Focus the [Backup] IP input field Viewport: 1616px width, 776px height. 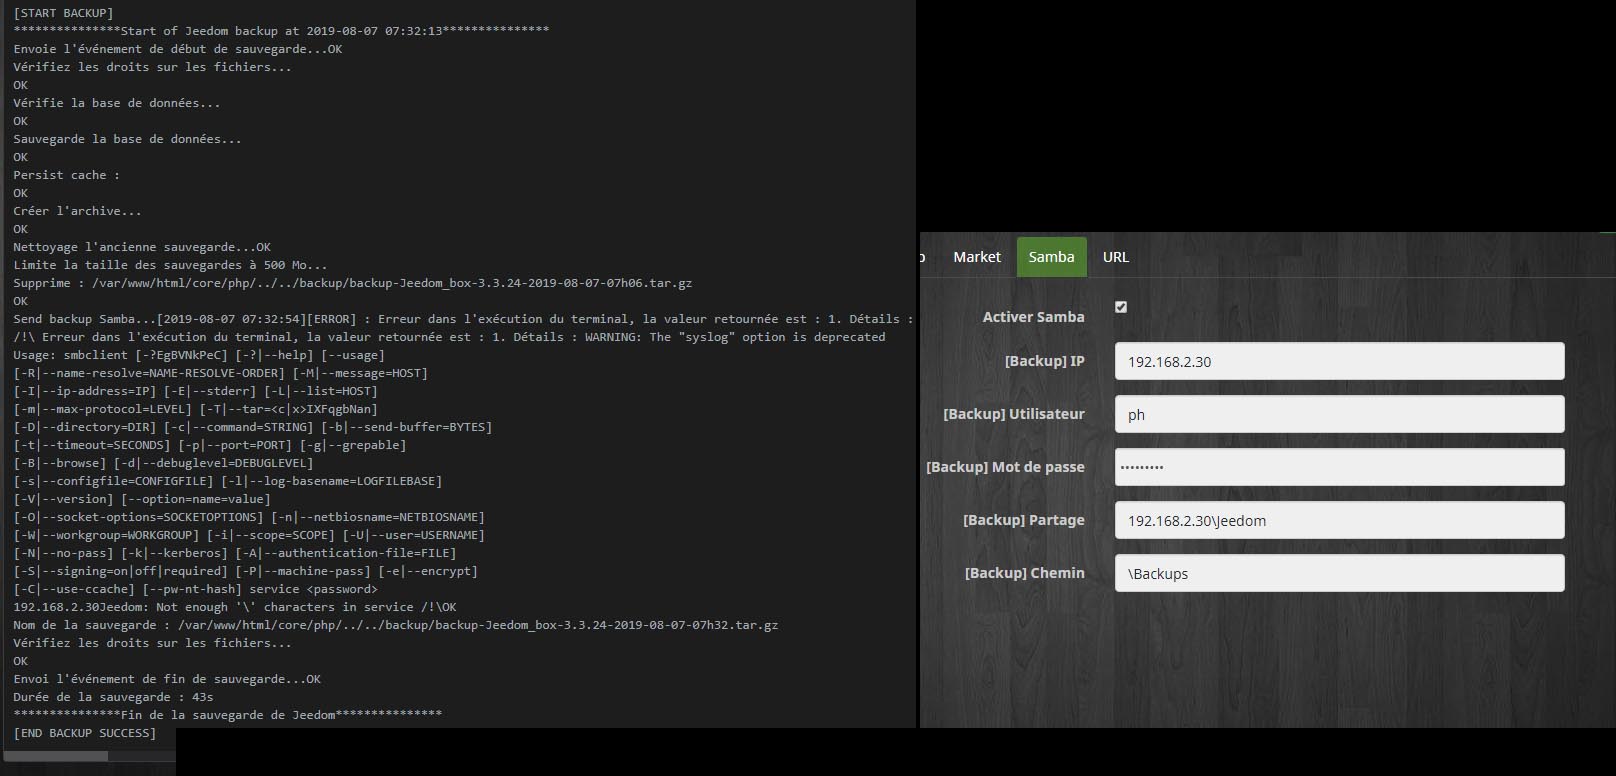(1339, 361)
